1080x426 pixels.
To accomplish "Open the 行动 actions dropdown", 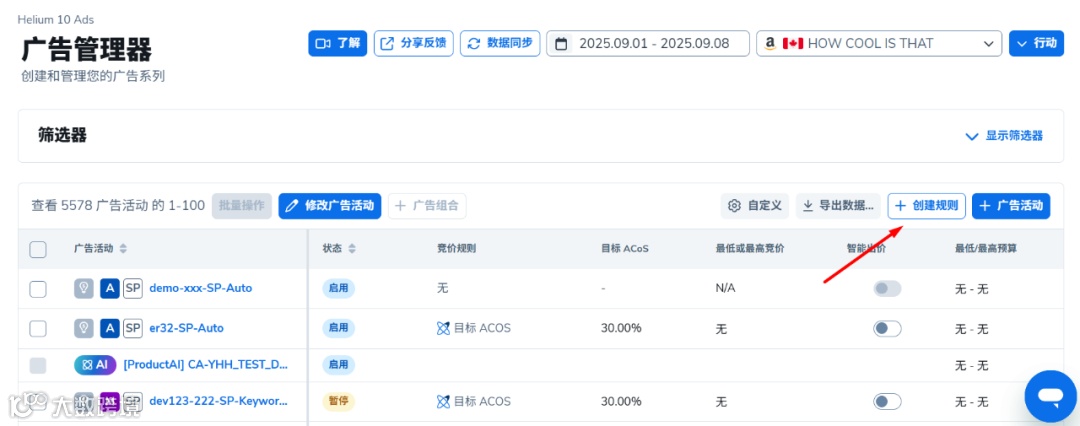I will tap(1037, 43).
